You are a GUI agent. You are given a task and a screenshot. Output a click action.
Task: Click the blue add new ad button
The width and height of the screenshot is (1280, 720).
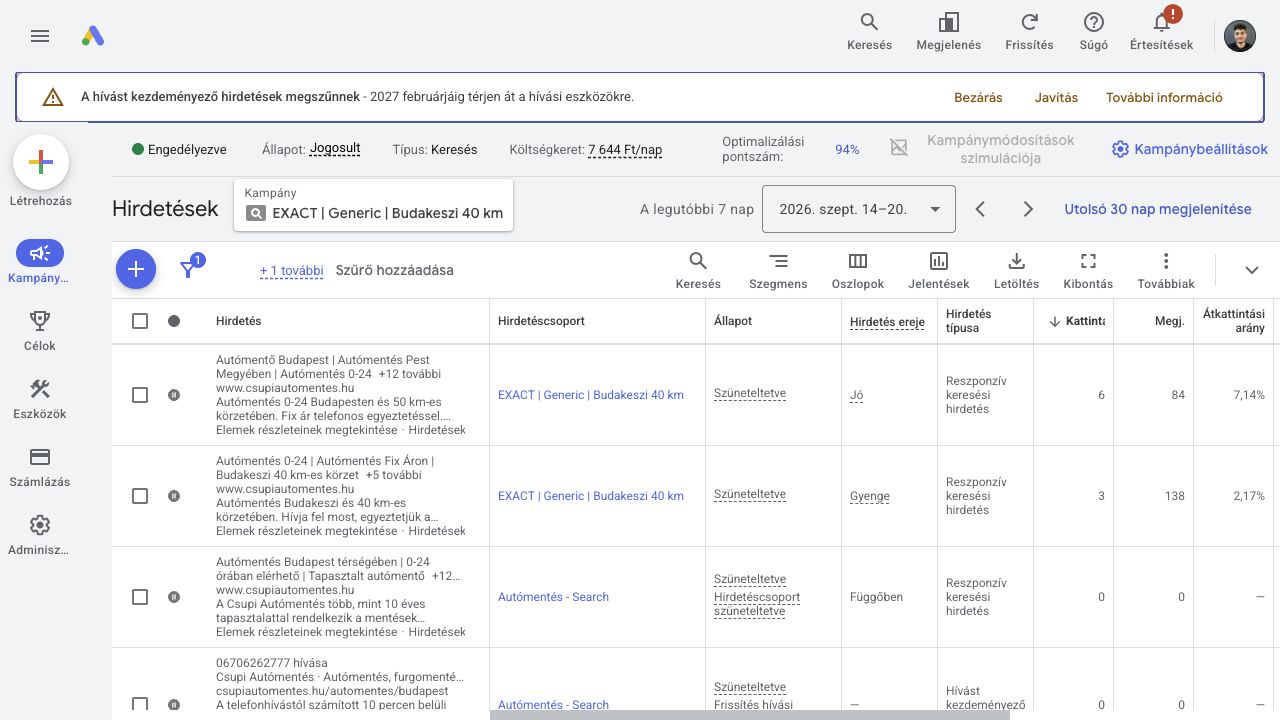(x=136, y=269)
